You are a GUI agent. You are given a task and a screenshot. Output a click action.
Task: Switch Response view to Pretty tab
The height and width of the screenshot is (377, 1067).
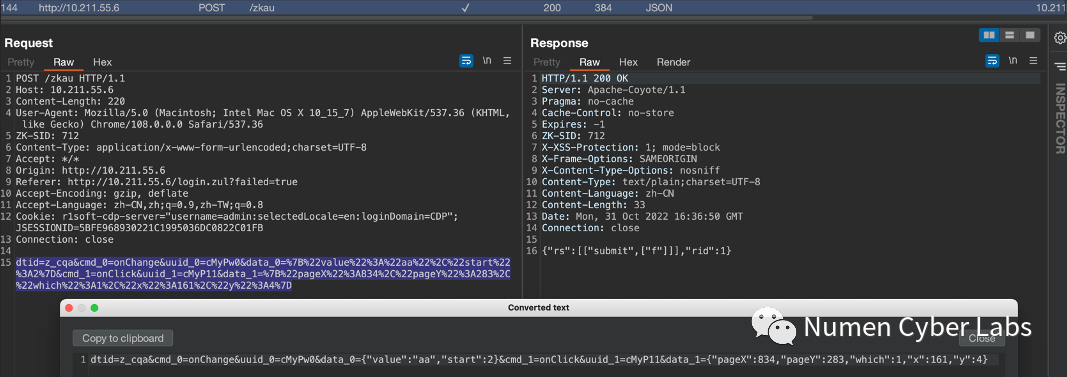tap(547, 62)
